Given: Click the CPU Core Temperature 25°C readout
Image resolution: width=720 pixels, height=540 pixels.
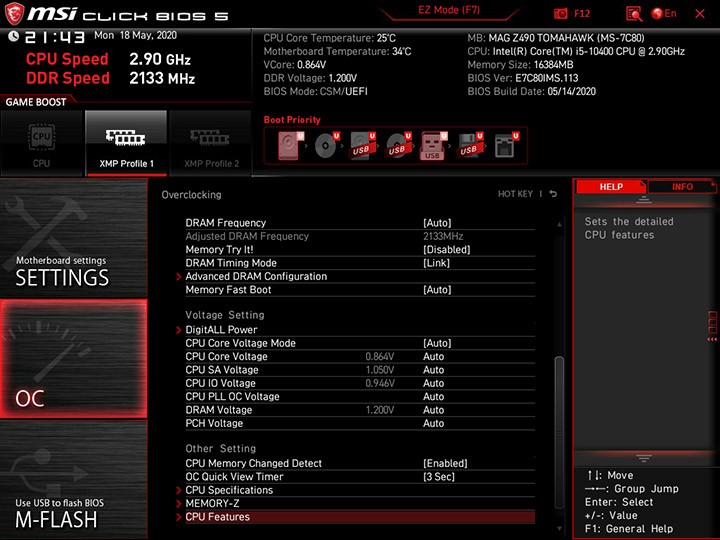Looking at the screenshot, I should [329, 38].
